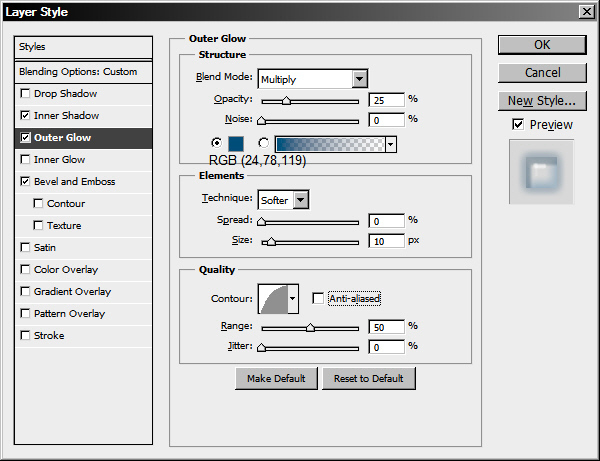
Task: Select the solid color radio button
Action: click(x=217, y=143)
